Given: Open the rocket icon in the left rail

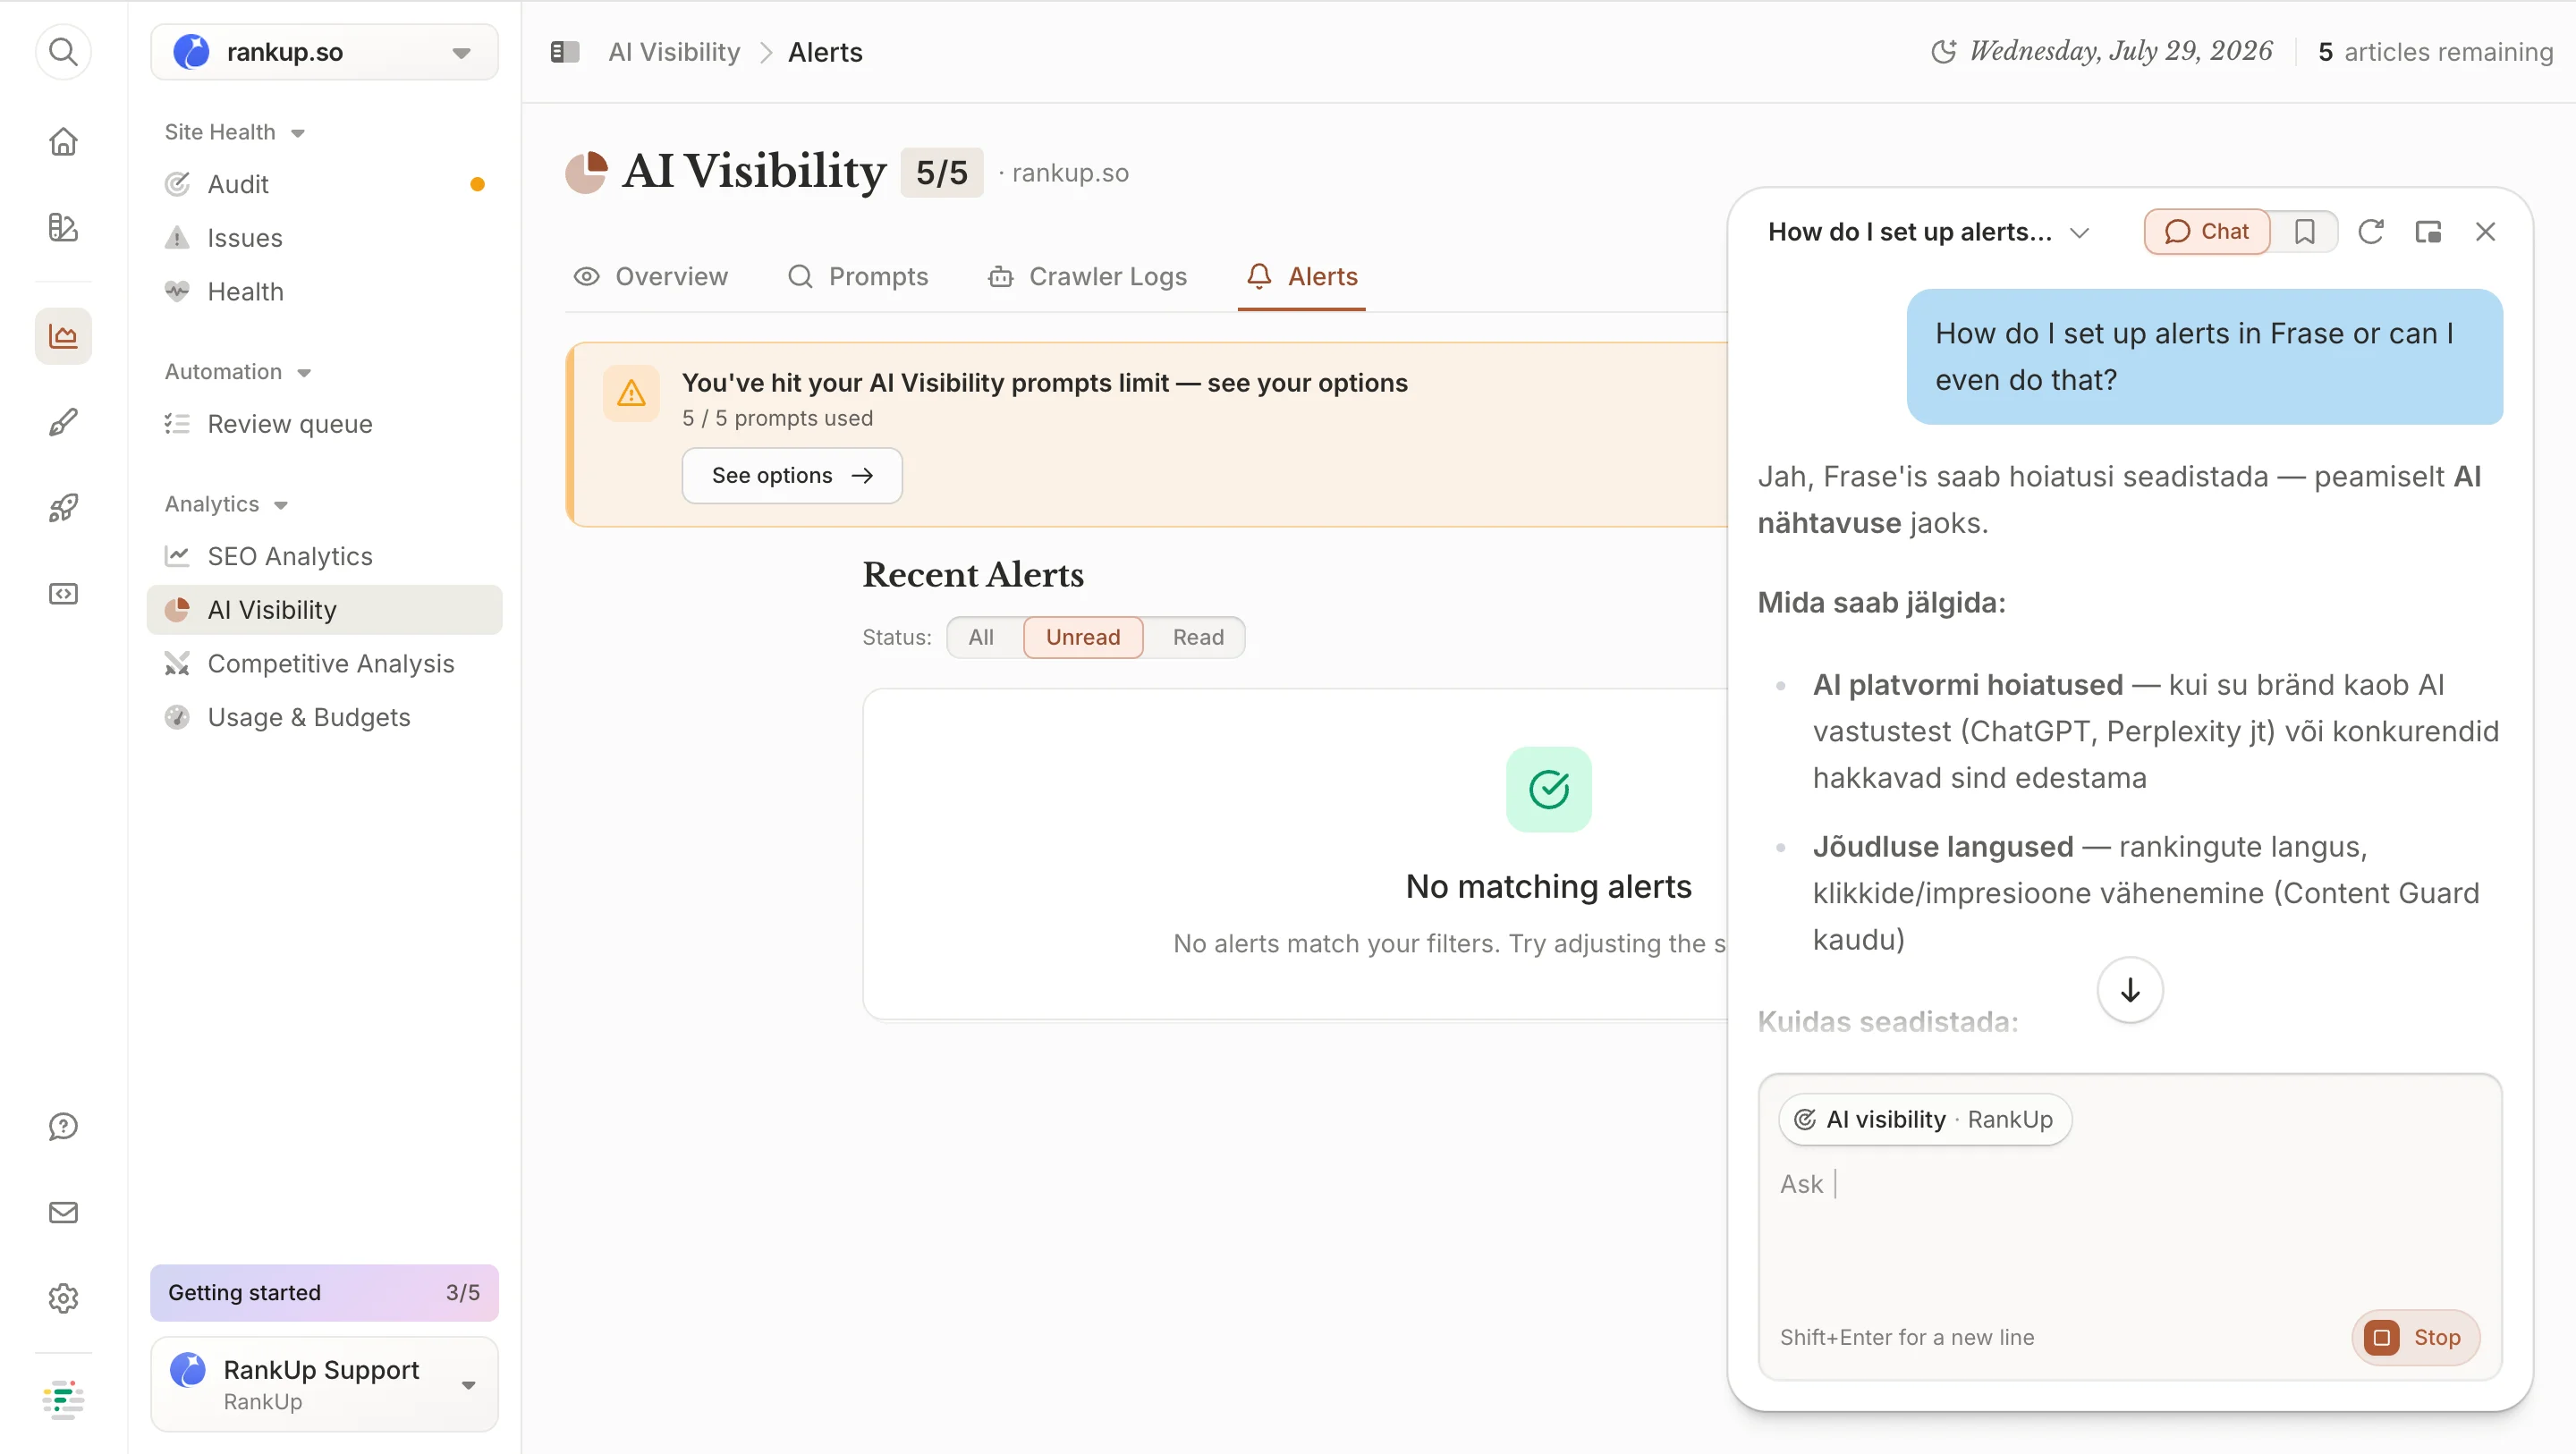Looking at the screenshot, I should pyautogui.click(x=63, y=508).
